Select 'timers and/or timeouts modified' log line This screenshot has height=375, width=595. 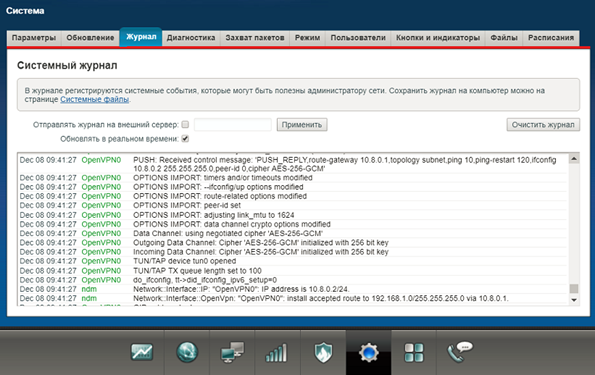[x=292, y=178]
